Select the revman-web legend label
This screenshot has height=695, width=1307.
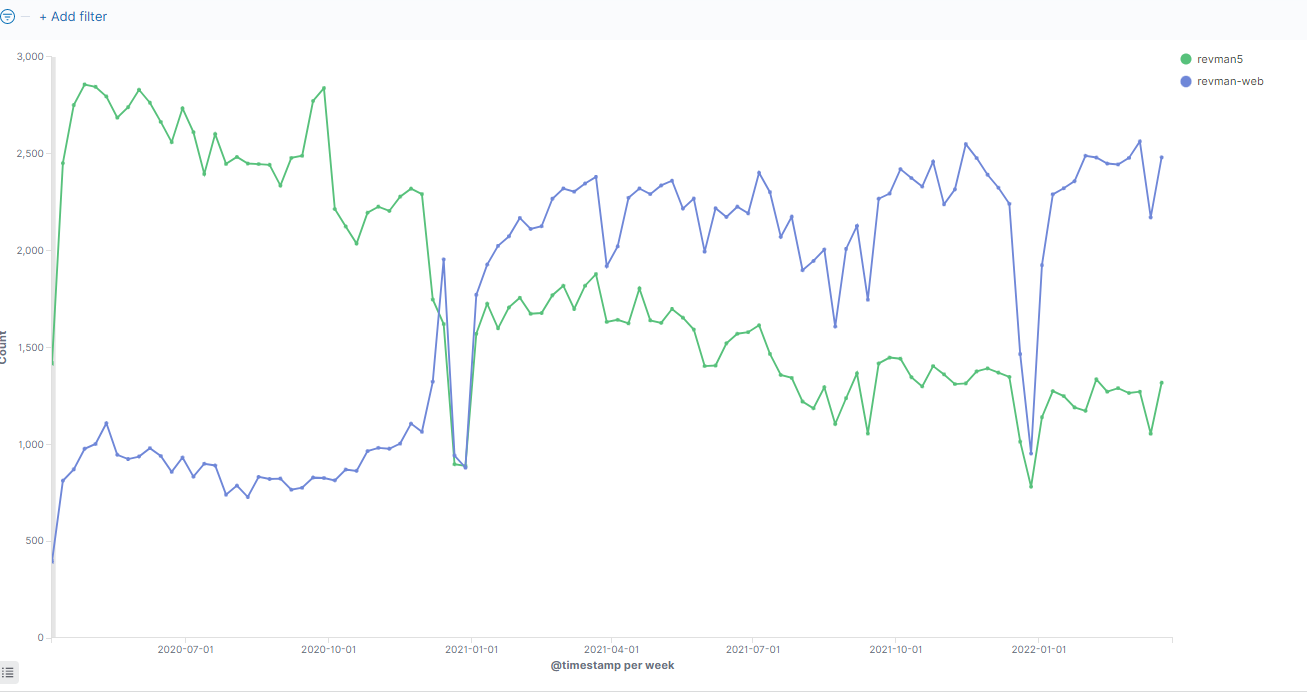[x=1230, y=81]
